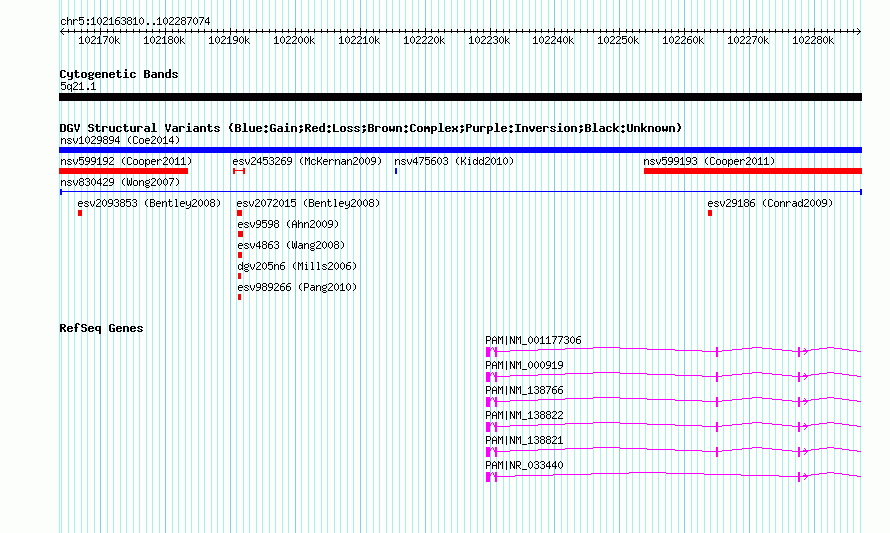Click the 102180k ruler tick label
The height and width of the screenshot is (533, 890).
163,40
